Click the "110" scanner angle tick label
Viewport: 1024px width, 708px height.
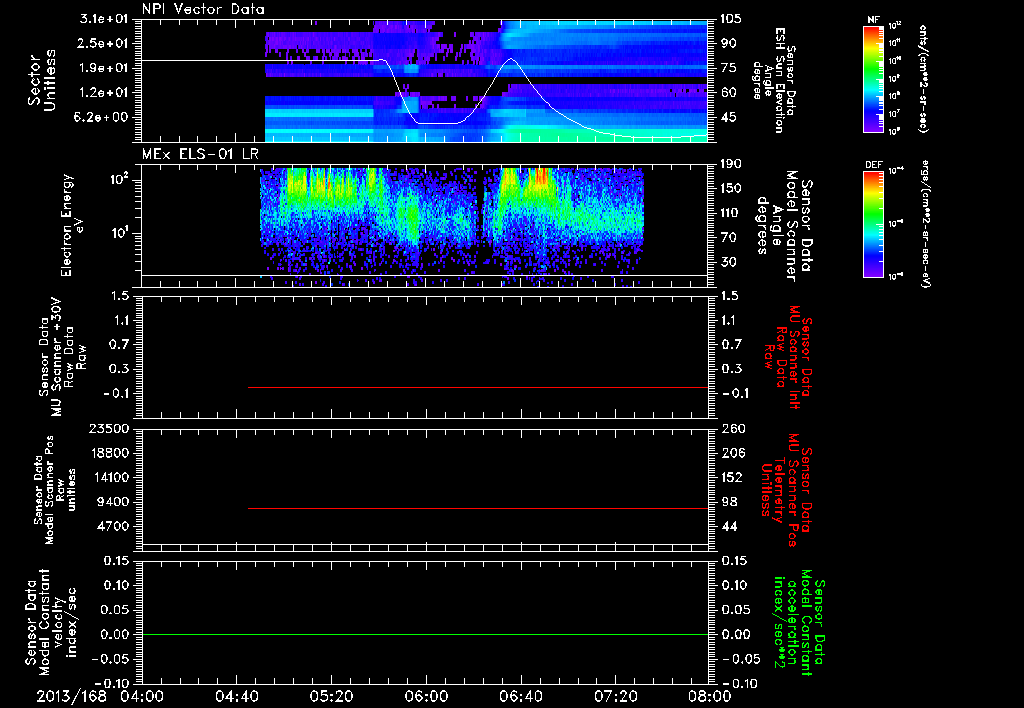pyautogui.click(x=731, y=213)
